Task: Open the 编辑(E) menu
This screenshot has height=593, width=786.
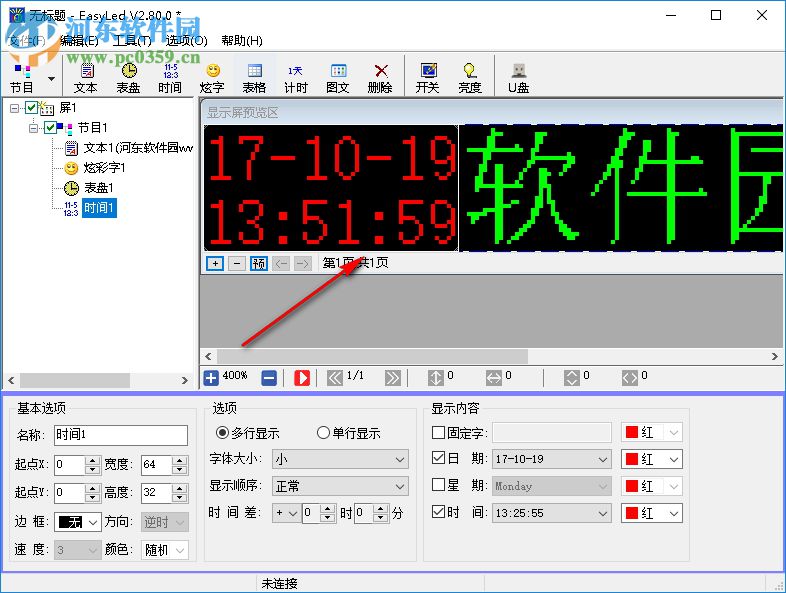Action: [79, 41]
